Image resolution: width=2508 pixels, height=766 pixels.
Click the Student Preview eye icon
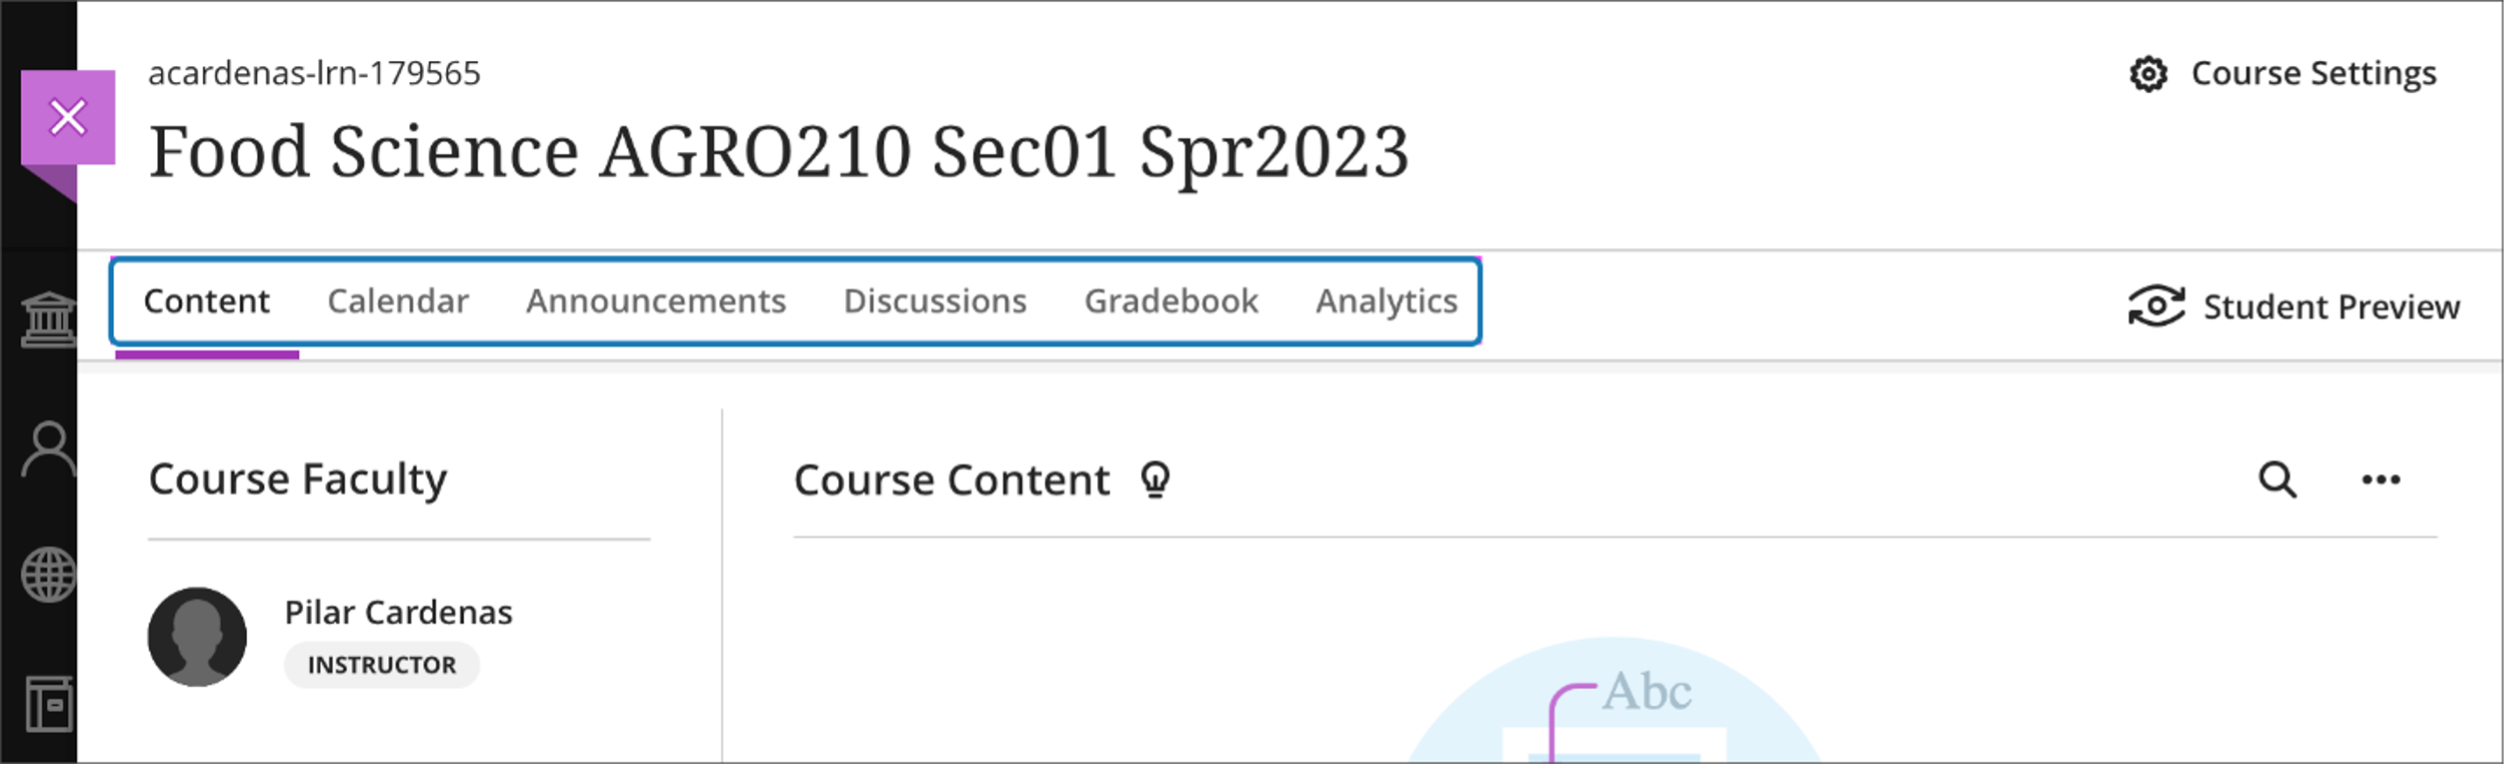pos(2156,306)
